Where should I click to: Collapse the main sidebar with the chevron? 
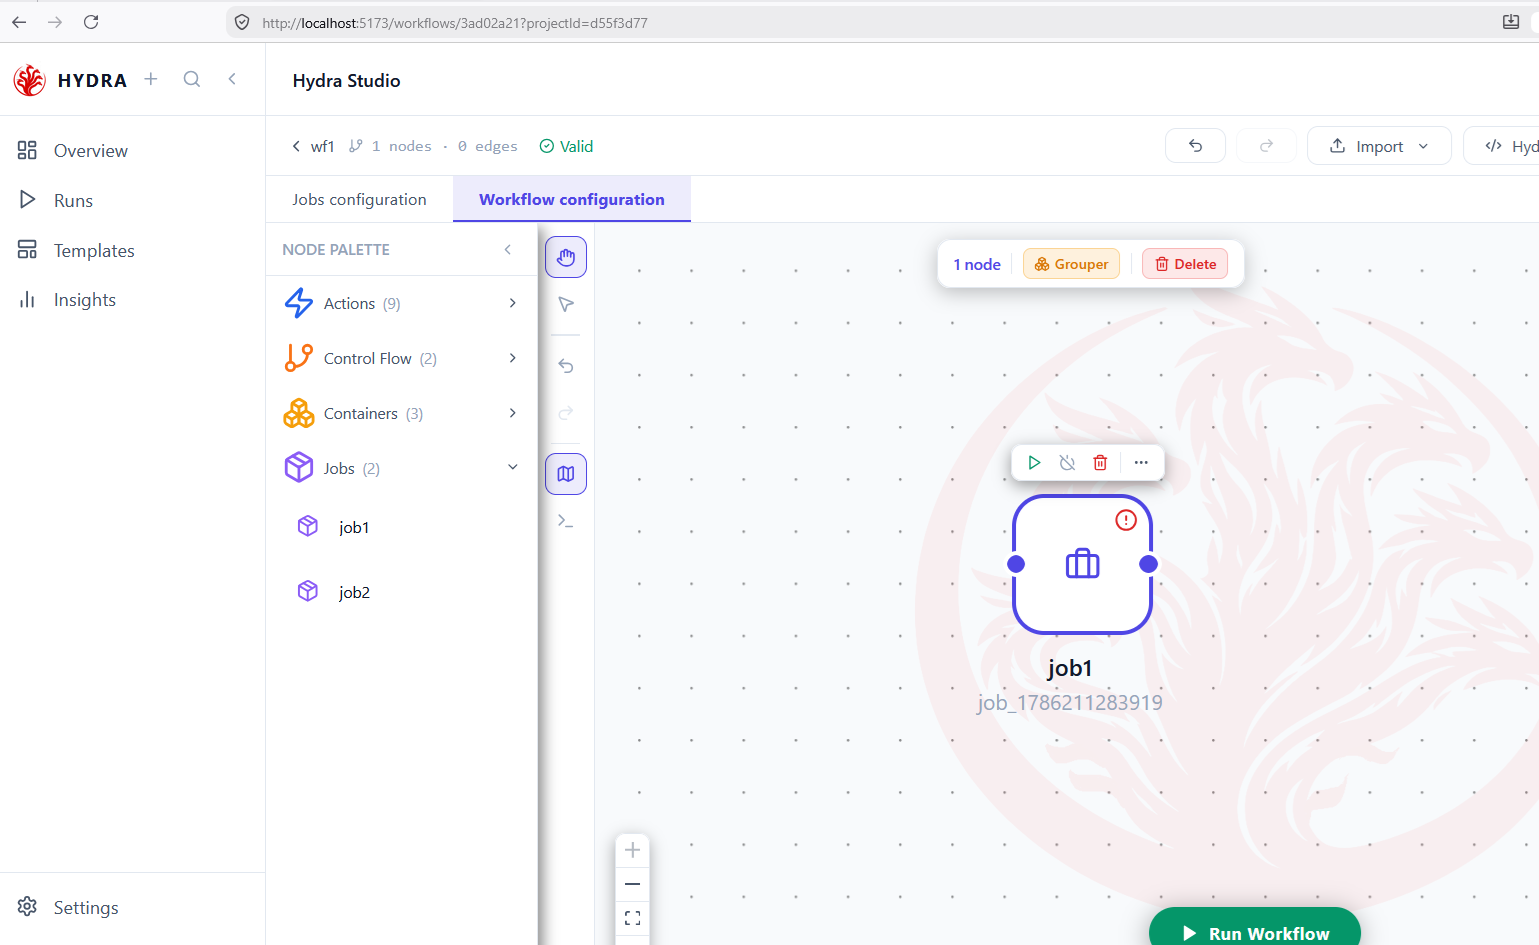click(x=232, y=79)
